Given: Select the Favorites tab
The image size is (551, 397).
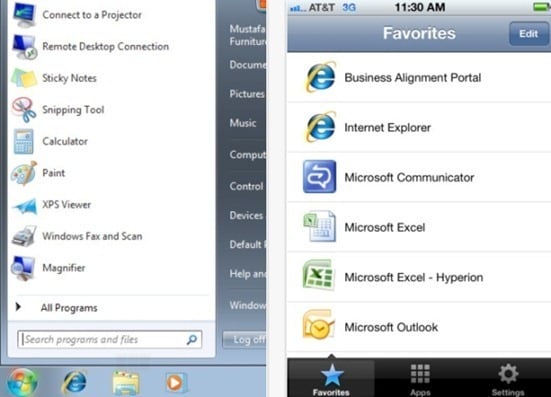Looking at the screenshot, I should [x=331, y=378].
